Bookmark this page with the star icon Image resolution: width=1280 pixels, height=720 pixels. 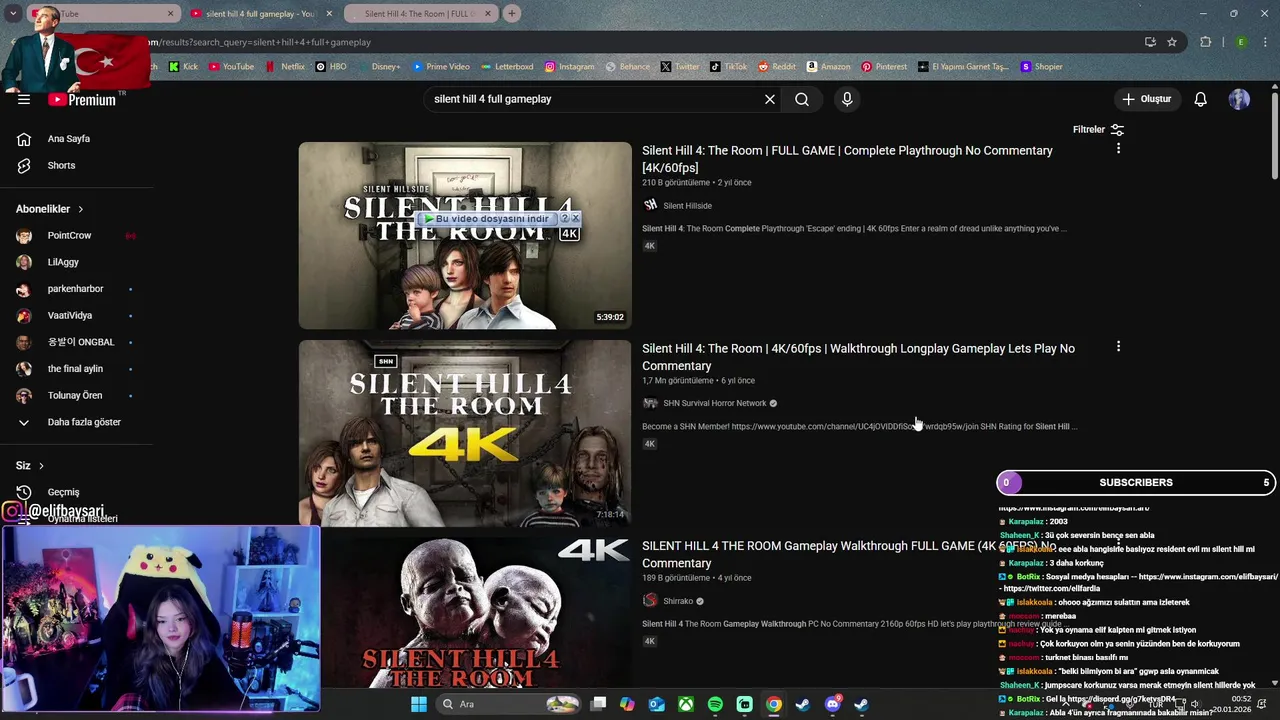coord(1172,42)
